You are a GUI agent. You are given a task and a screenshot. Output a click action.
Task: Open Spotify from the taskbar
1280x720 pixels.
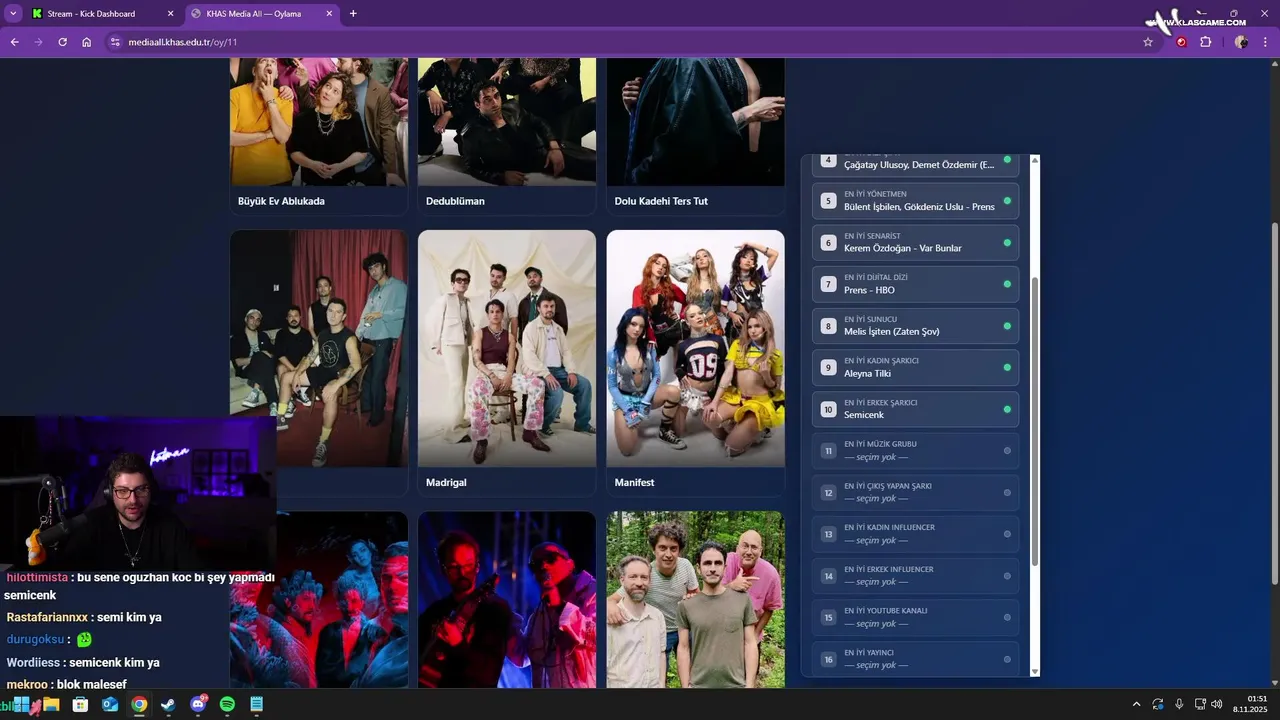coord(227,705)
